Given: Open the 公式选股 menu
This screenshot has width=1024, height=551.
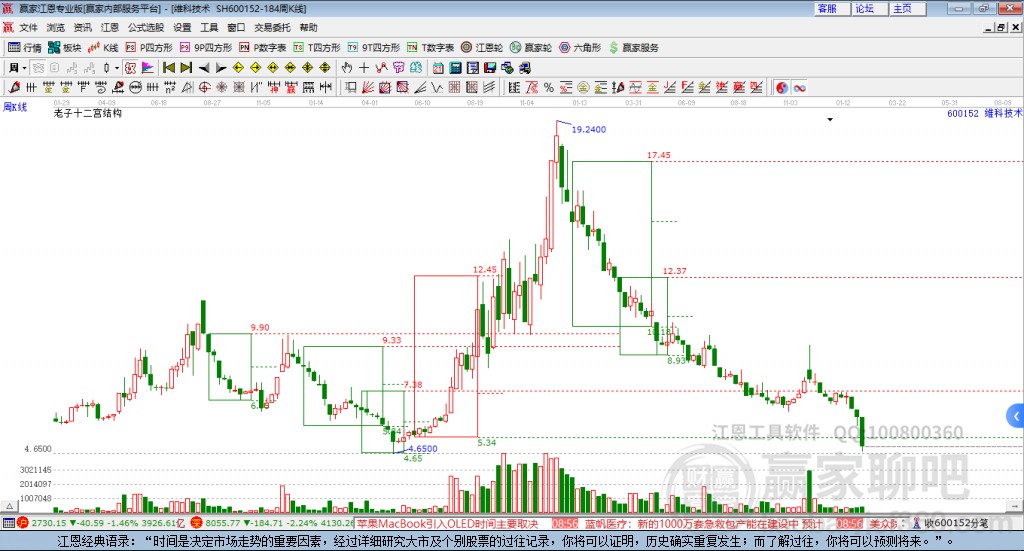Looking at the screenshot, I should (146, 27).
